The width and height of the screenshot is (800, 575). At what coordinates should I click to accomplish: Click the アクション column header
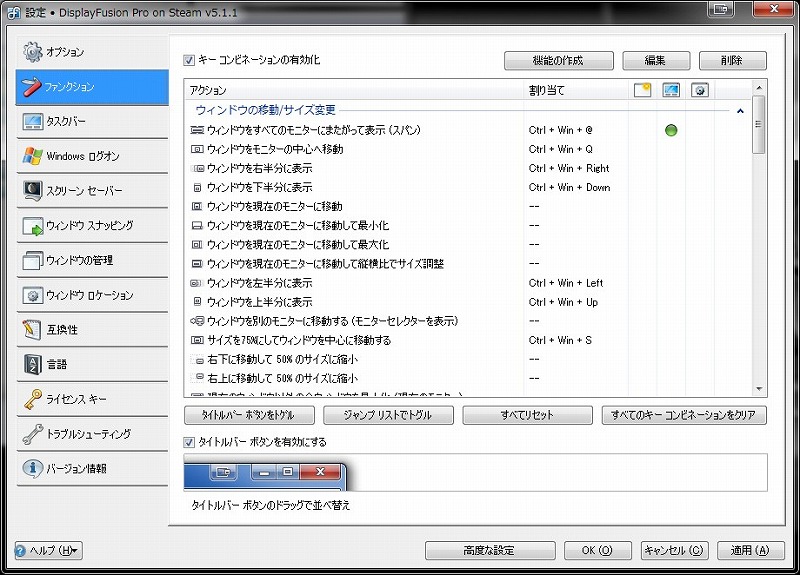[x=354, y=91]
